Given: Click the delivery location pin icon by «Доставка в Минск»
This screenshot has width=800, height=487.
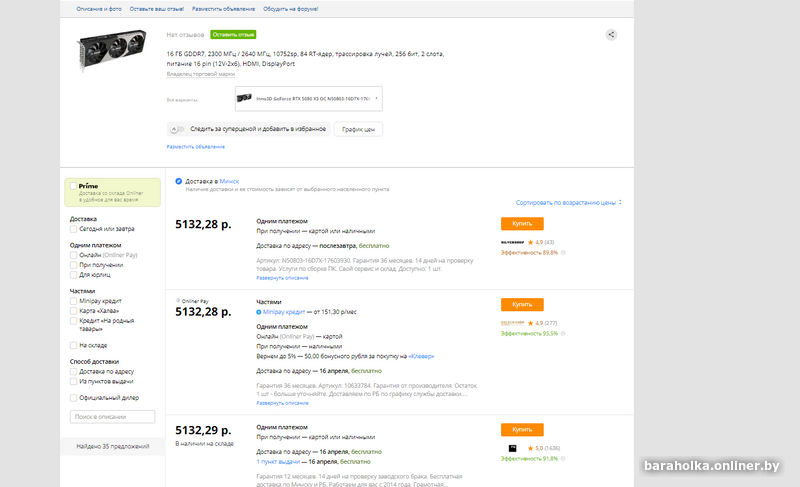Looking at the screenshot, I should click(178, 181).
